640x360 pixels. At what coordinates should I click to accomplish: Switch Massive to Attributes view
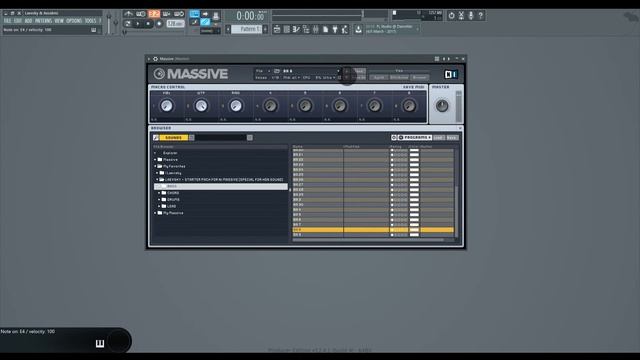[x=399, y=77]
